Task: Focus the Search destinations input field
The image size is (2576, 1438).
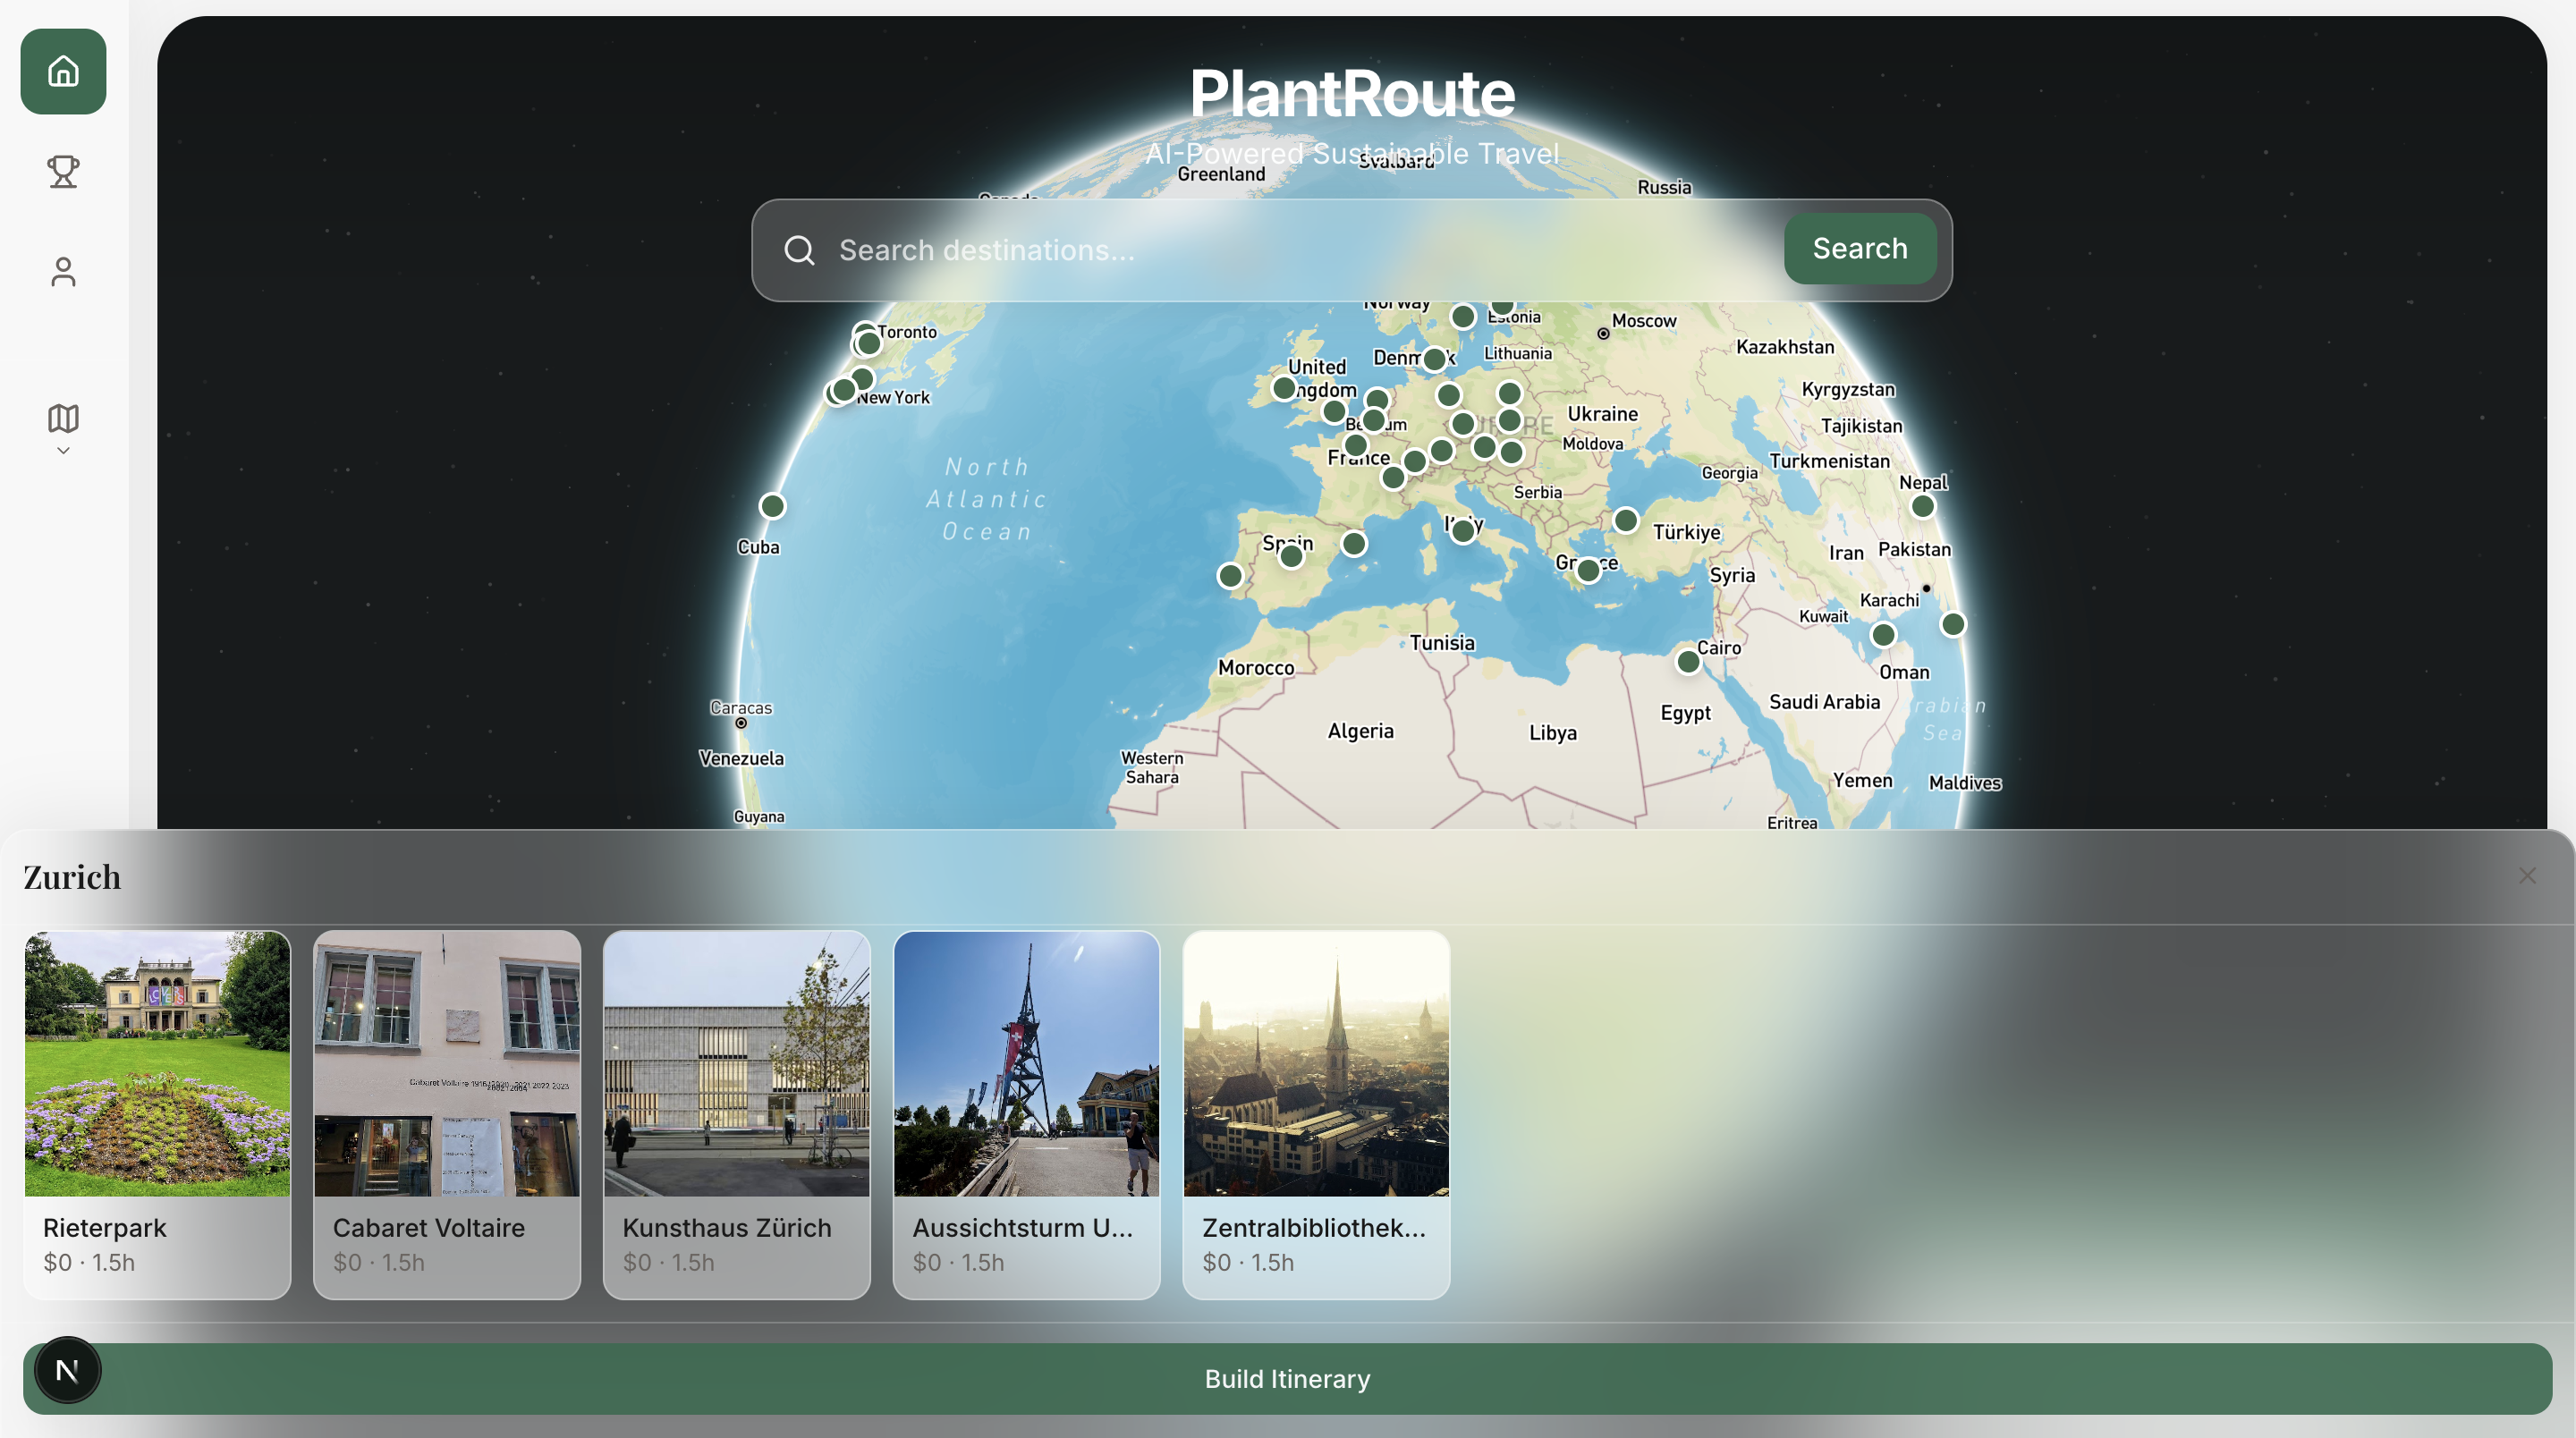Action: (x=1300, y=250)
